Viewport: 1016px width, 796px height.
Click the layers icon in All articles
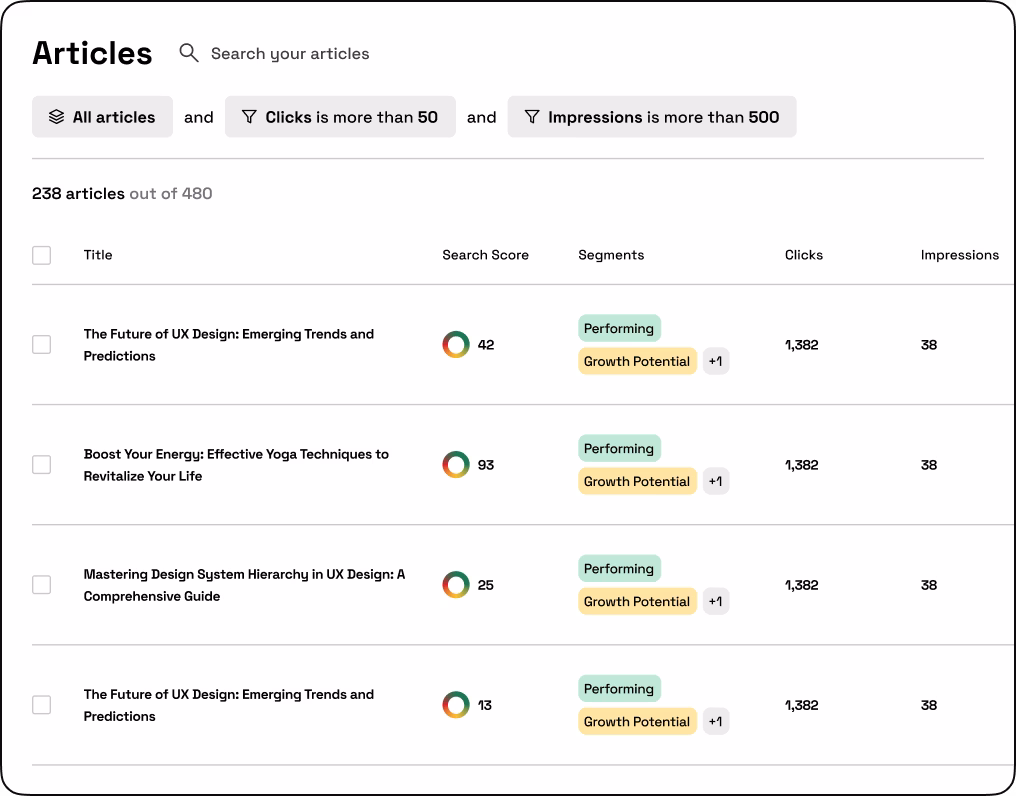click(x=56, y=117)
